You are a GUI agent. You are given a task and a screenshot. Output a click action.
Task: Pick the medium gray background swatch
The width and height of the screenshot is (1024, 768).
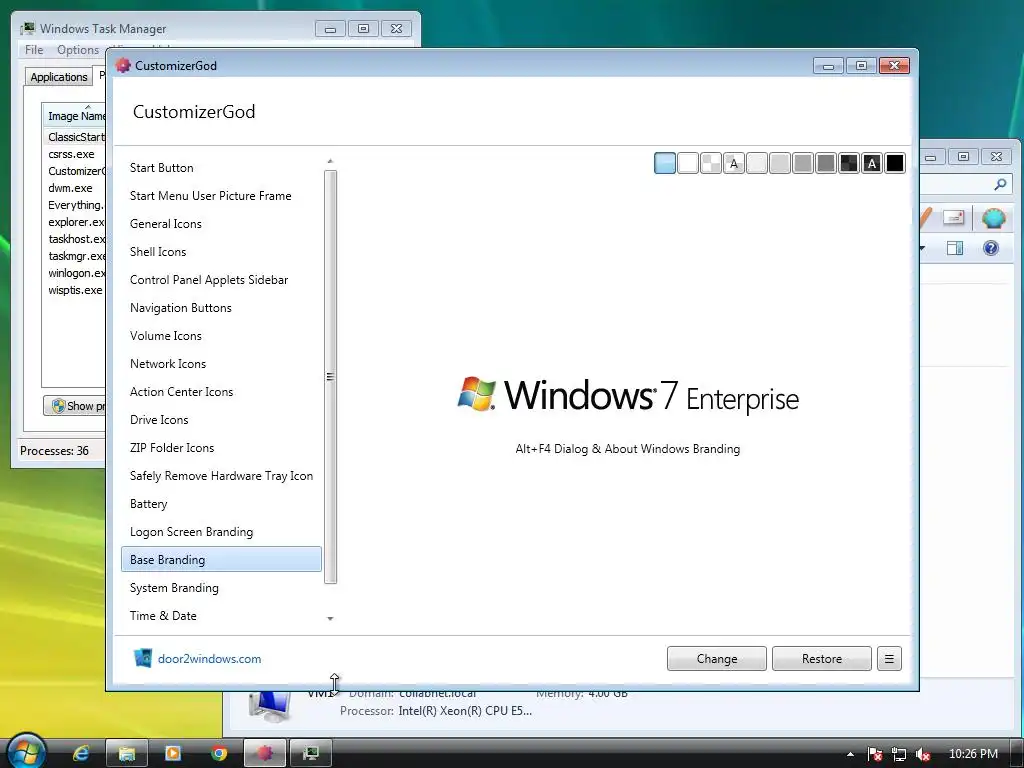(x=803, y=163)
